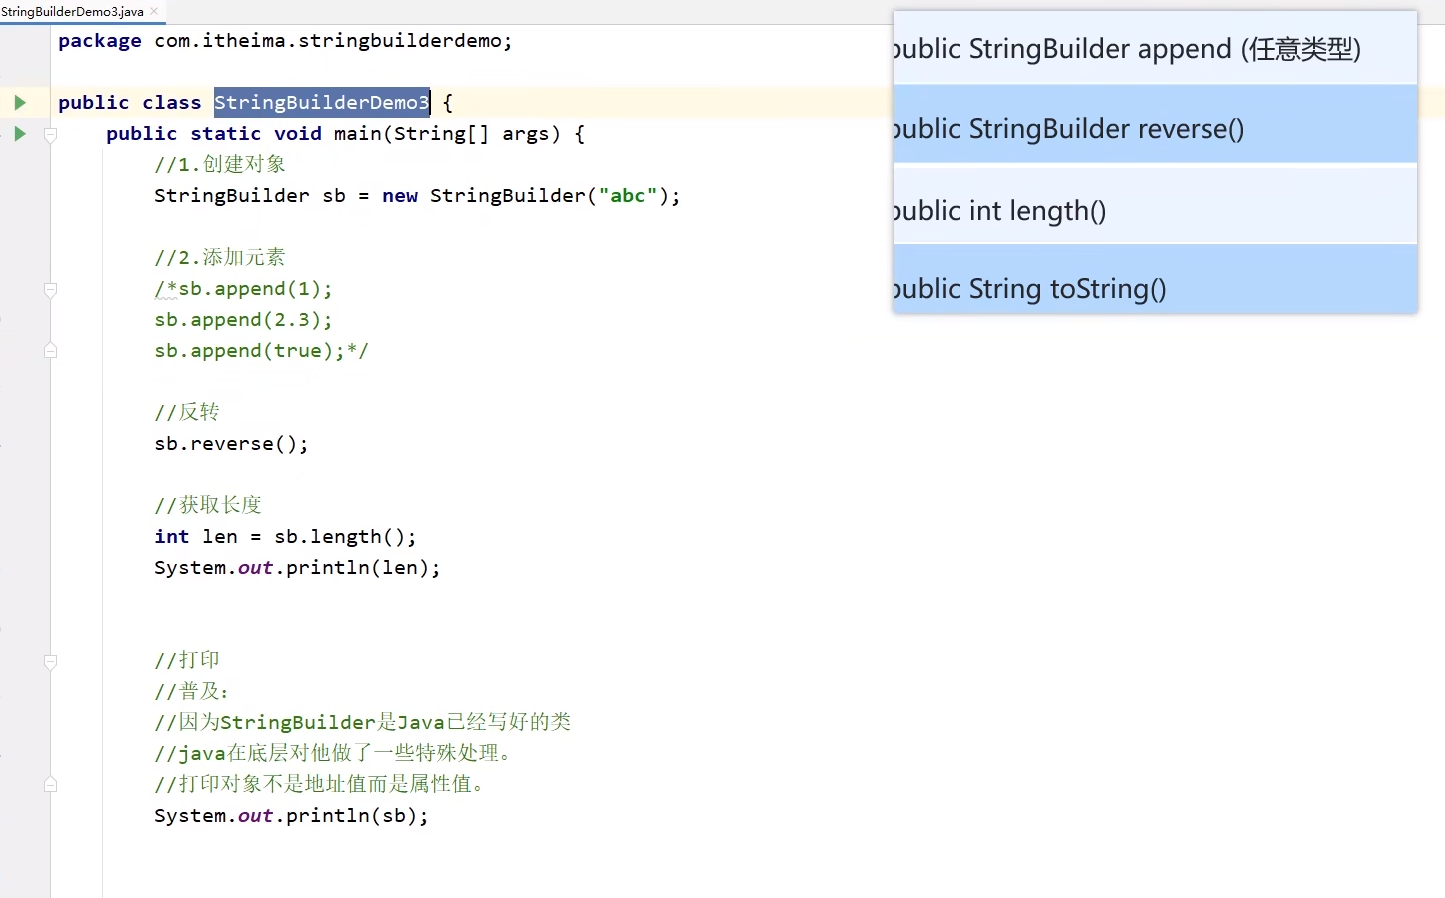Click the package keyword
1445x898 pixels.
click(x=99, y=41)
